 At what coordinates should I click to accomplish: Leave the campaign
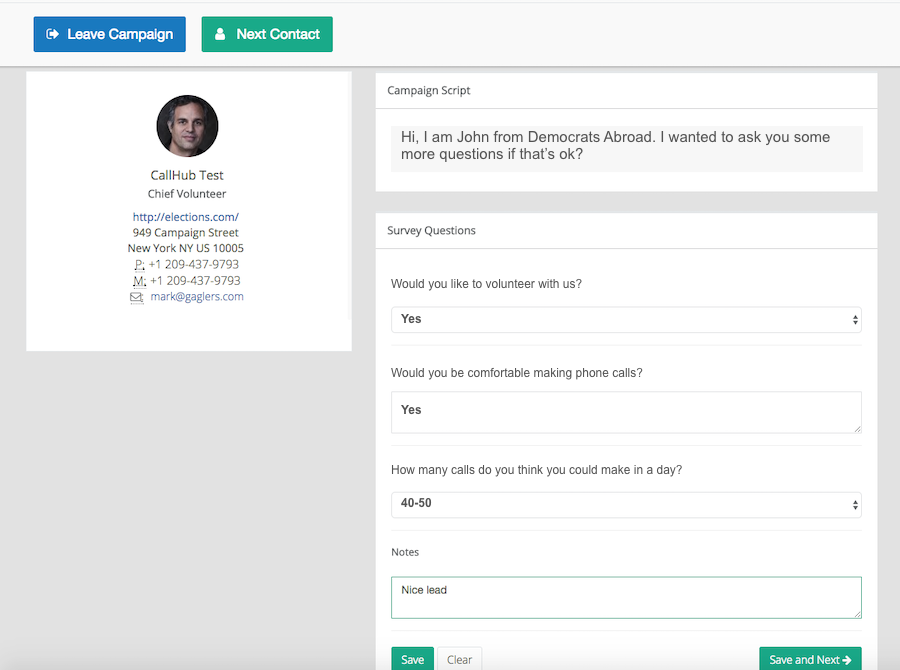click(110, 34)
